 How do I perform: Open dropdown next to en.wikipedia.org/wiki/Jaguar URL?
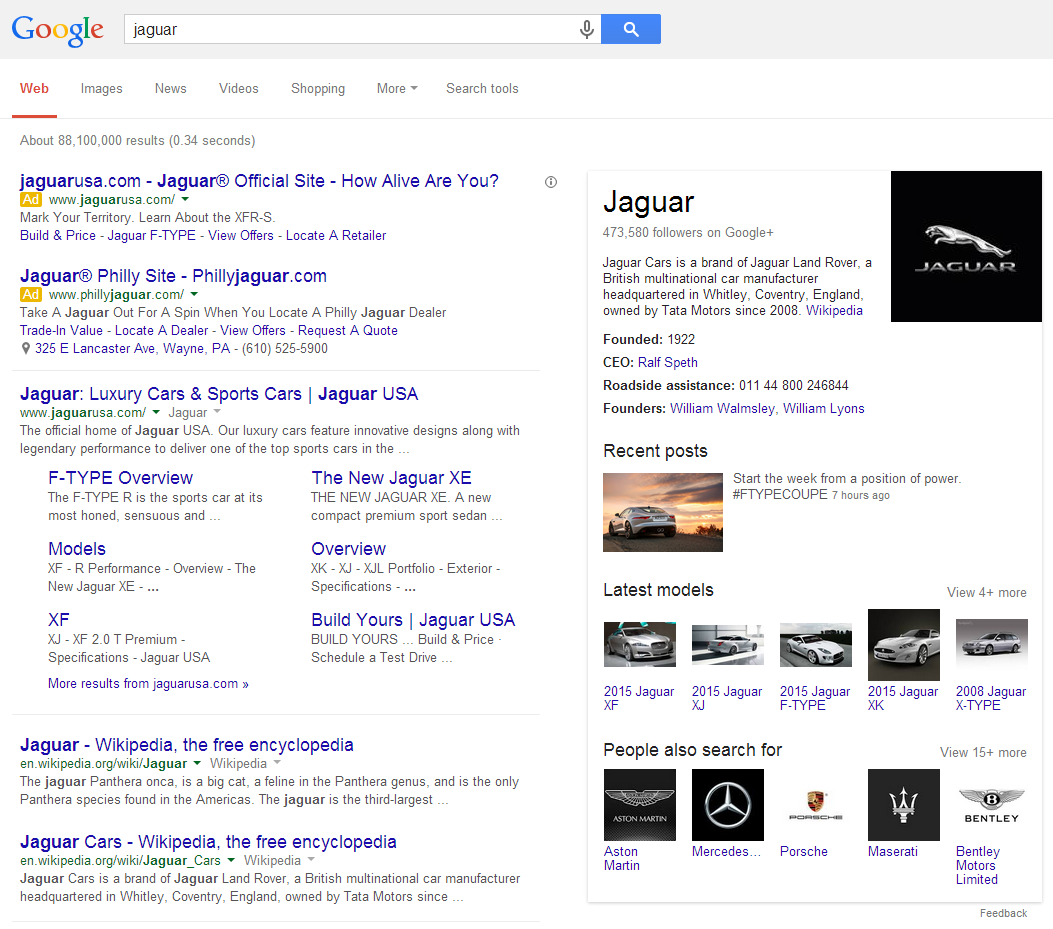[197, 763]
